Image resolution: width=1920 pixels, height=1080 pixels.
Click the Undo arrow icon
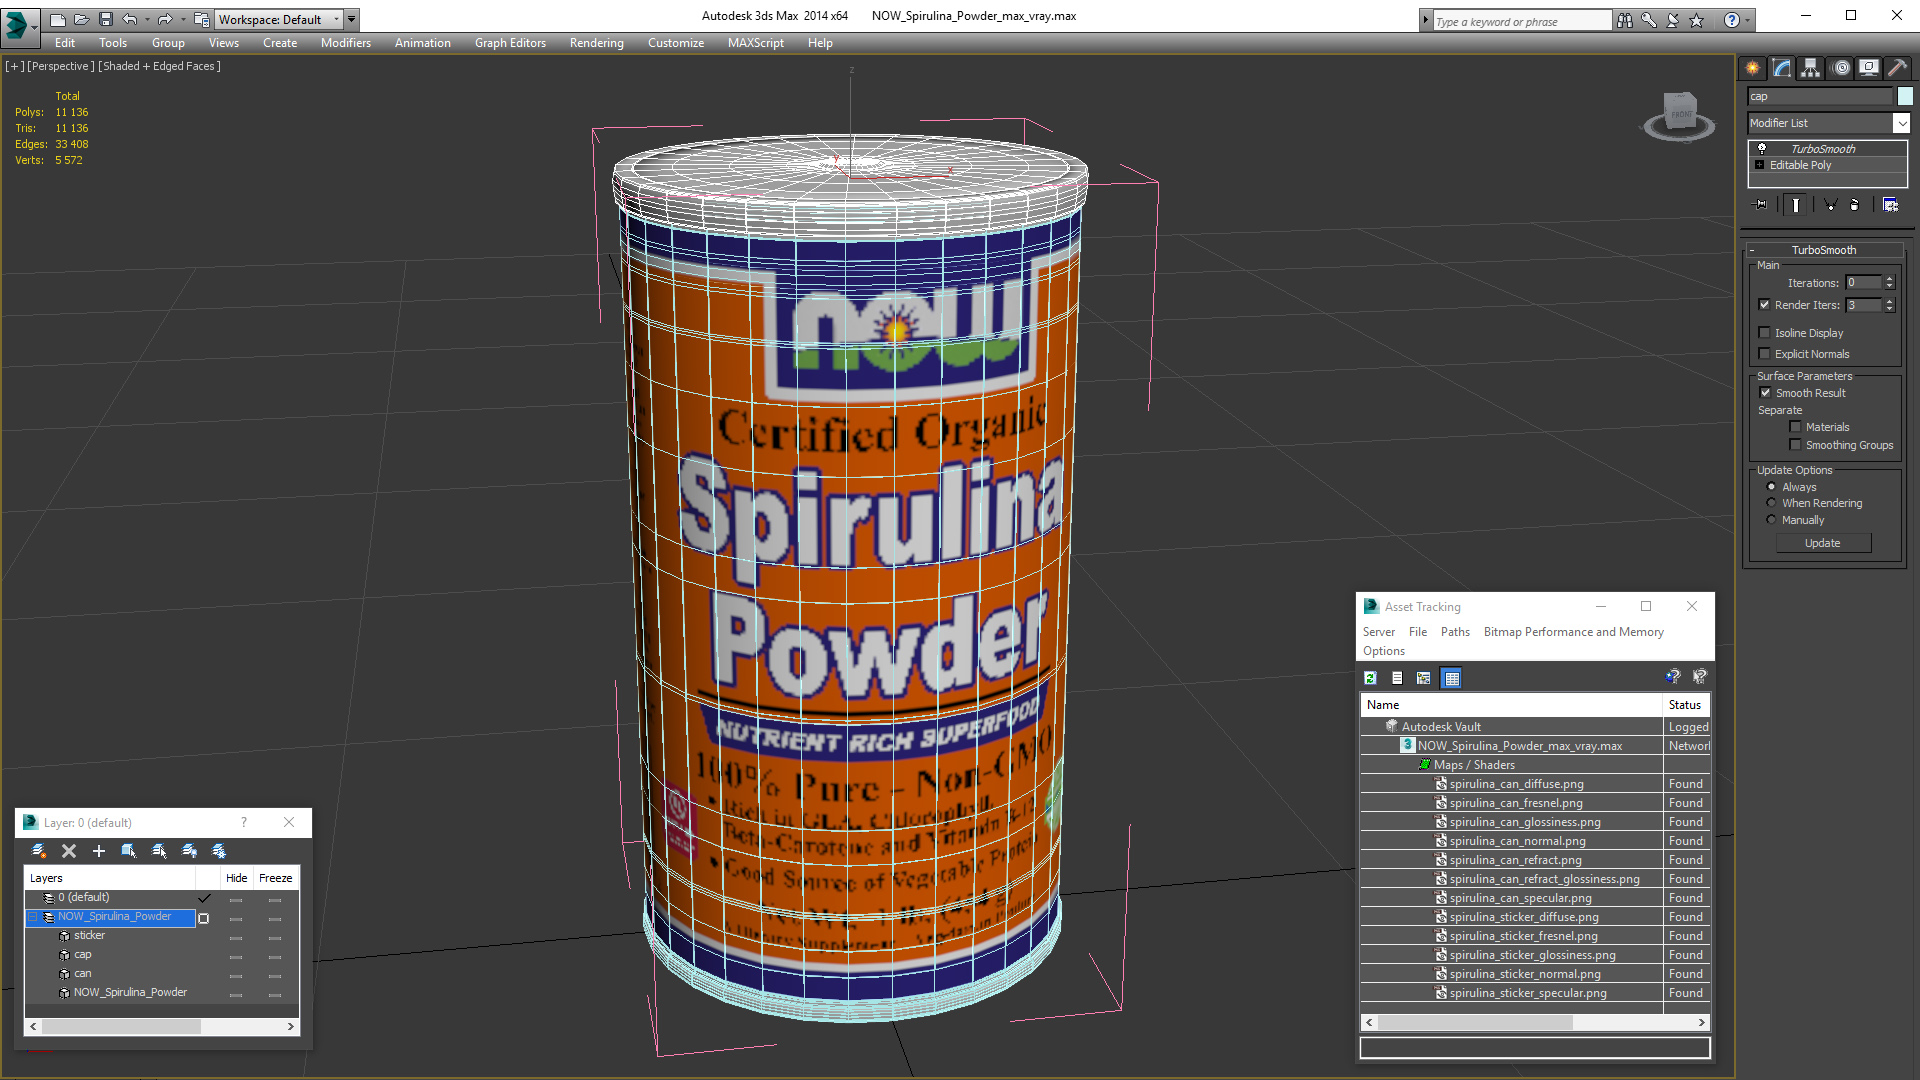tap(129, 19)
